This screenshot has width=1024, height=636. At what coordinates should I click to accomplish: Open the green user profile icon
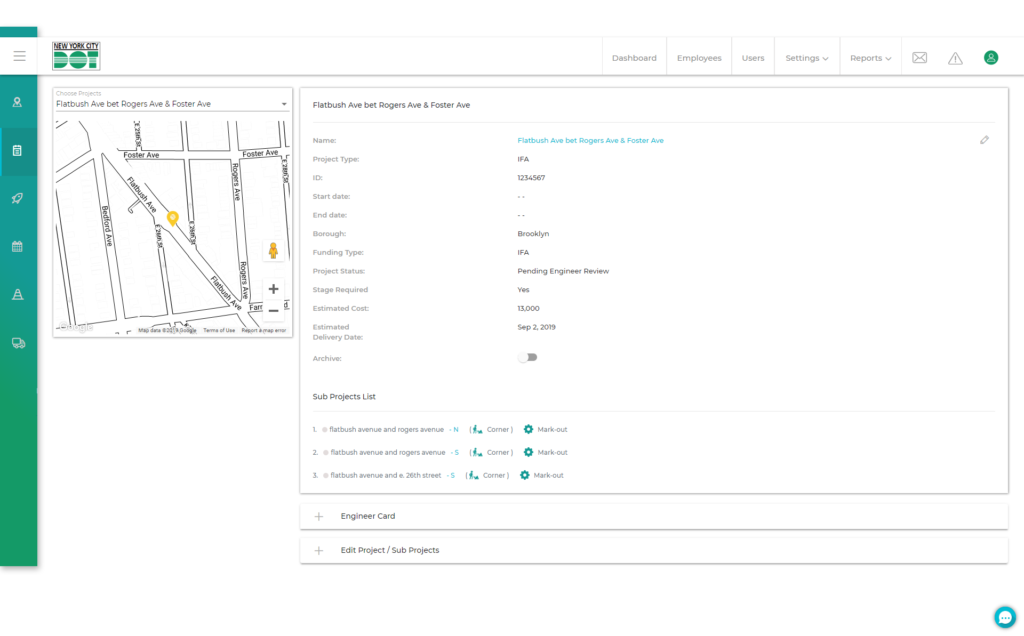[991, 58]
